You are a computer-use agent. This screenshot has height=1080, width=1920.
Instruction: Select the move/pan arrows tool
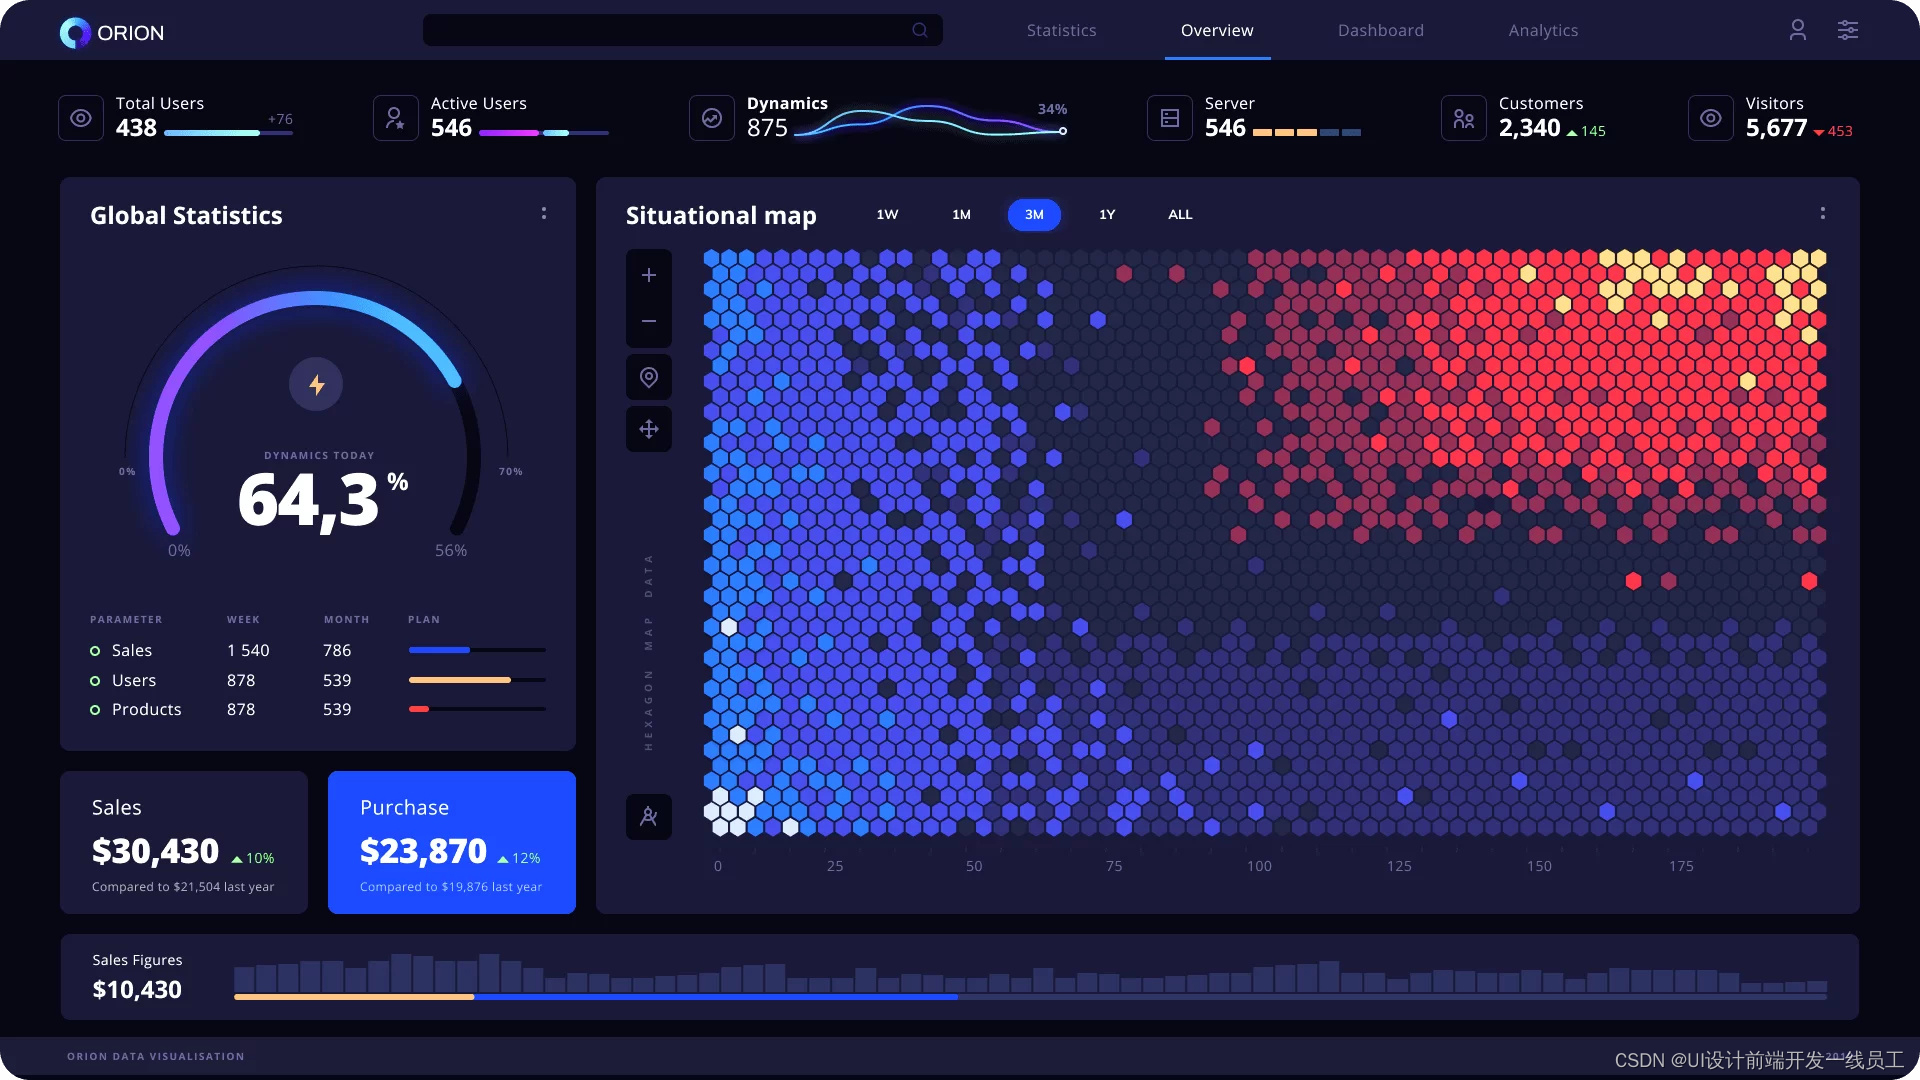(649, 429)
